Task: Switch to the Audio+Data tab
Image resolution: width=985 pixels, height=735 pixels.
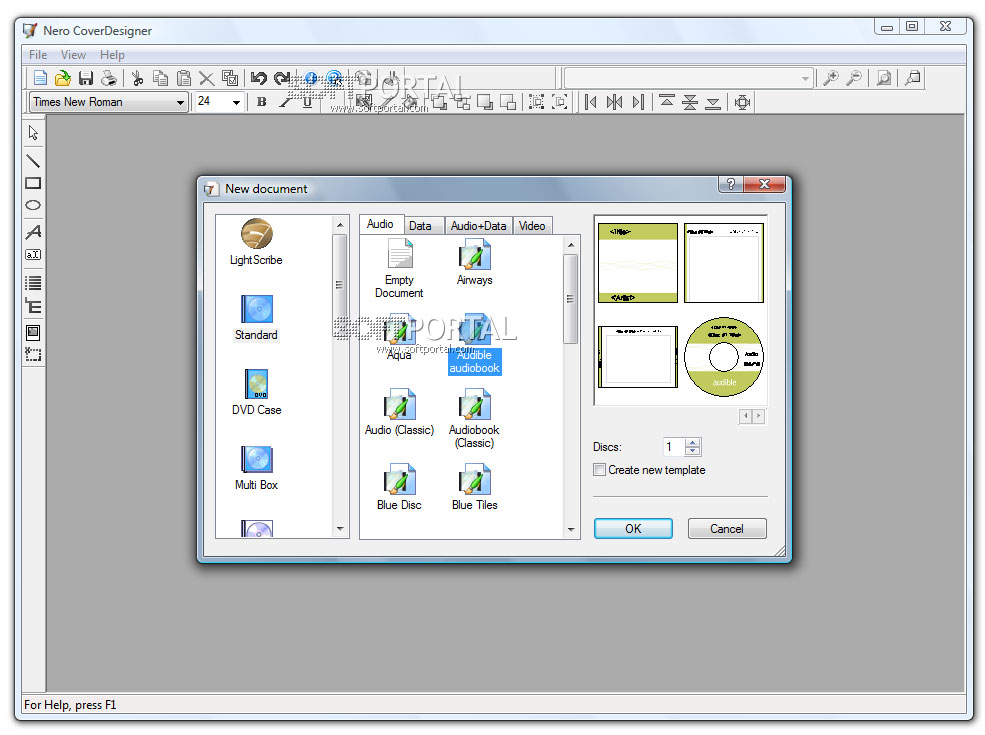Action: (x=479, y=226)
